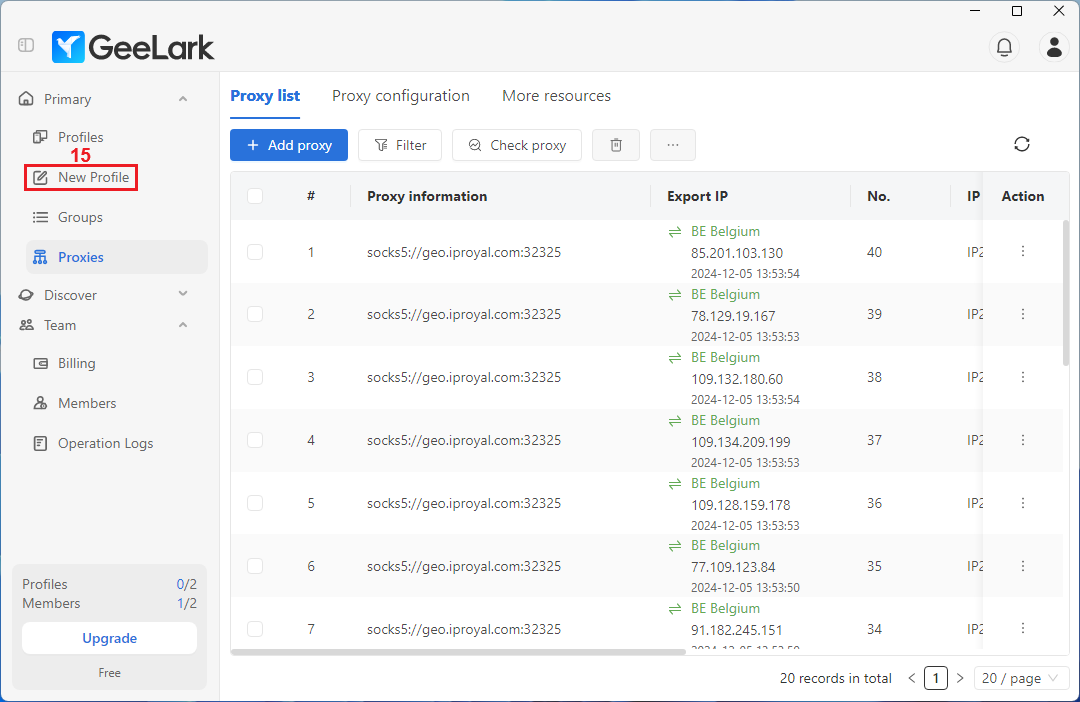
Task: Switch to the Proxy configuration tab
Action: (x=400, y=96)
